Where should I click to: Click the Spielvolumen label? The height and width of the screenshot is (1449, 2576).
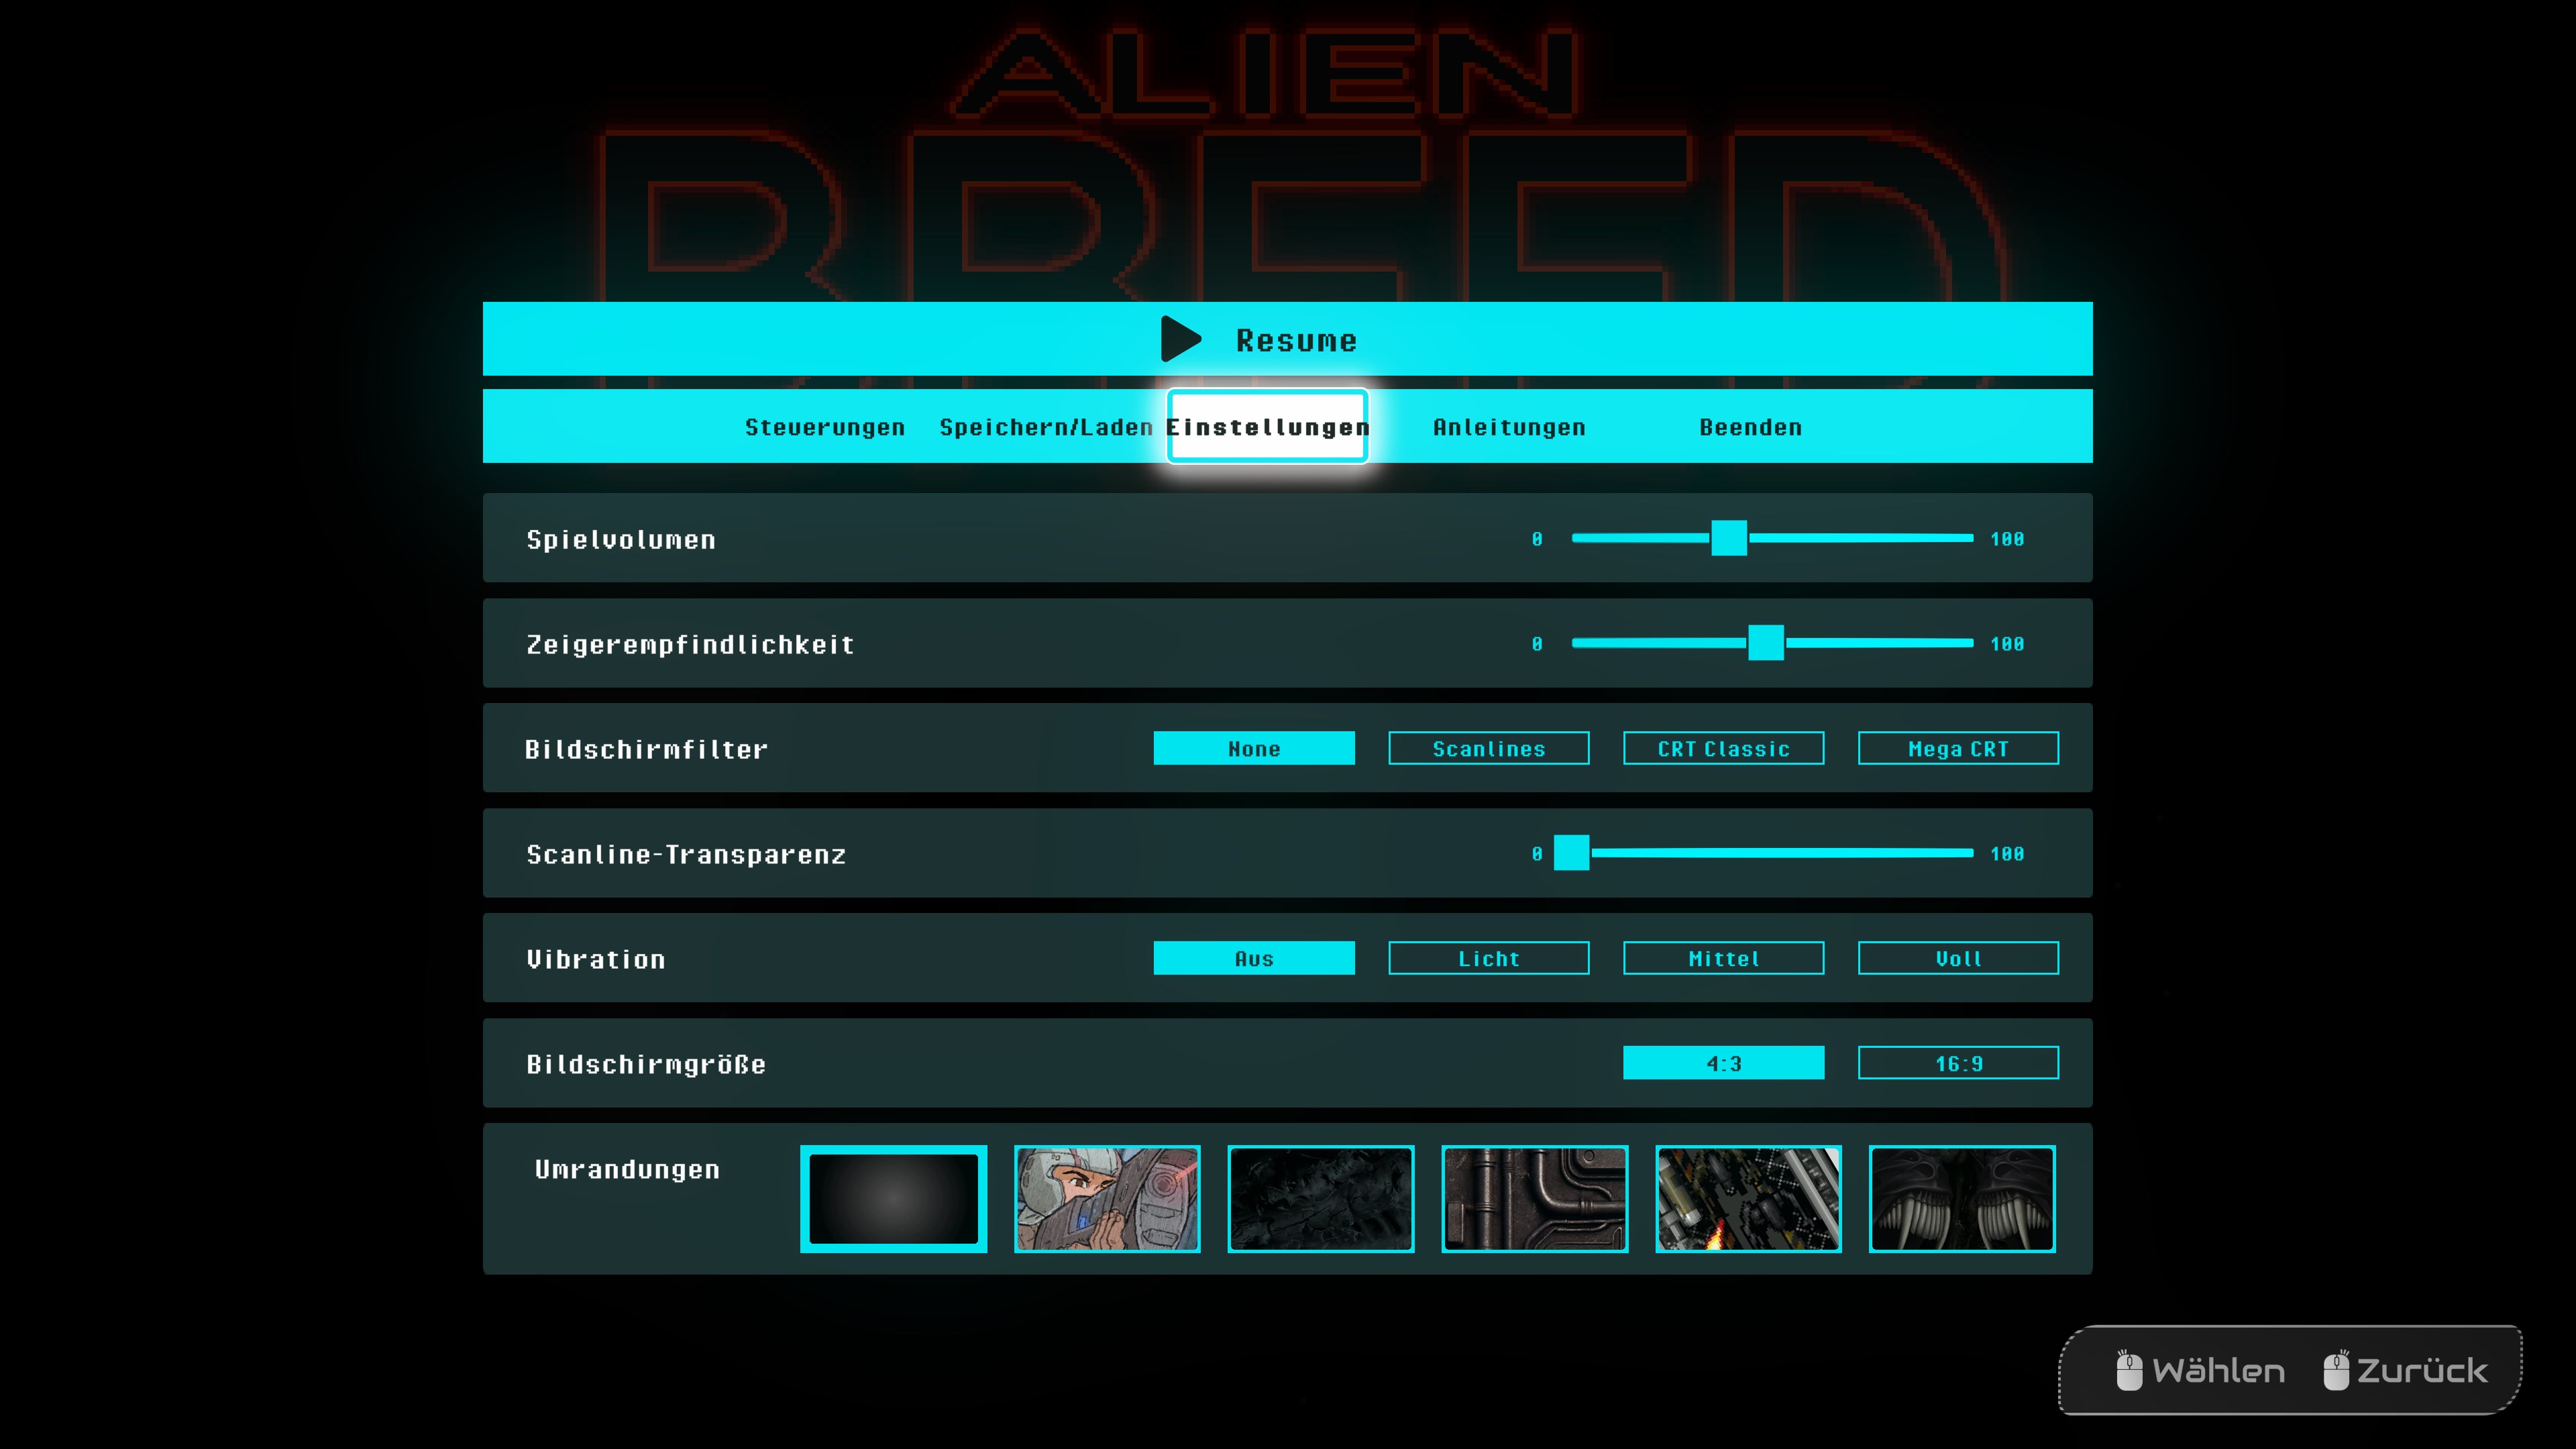[621, 540]
